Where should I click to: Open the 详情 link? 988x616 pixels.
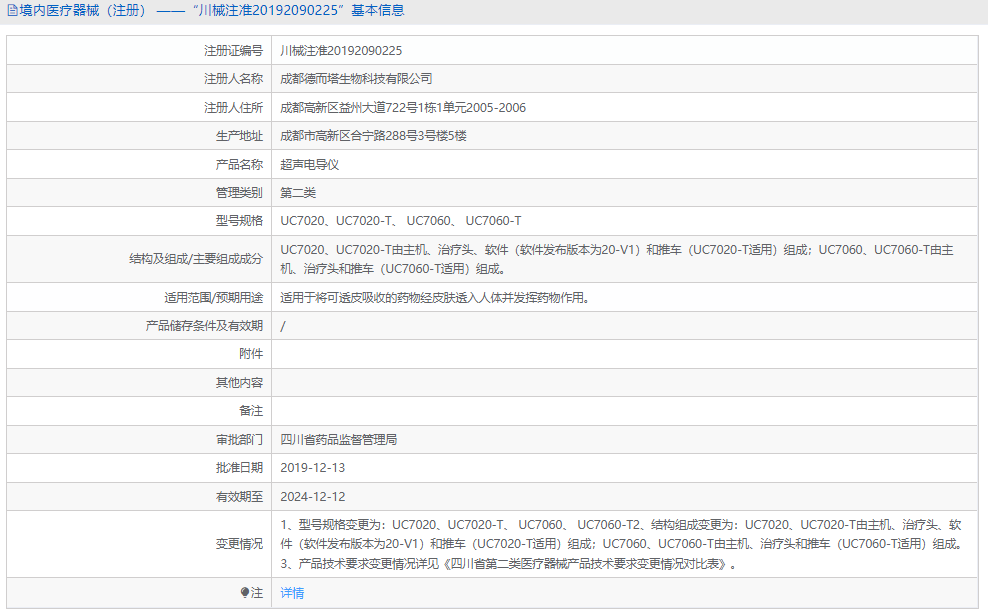pos(292,593)
